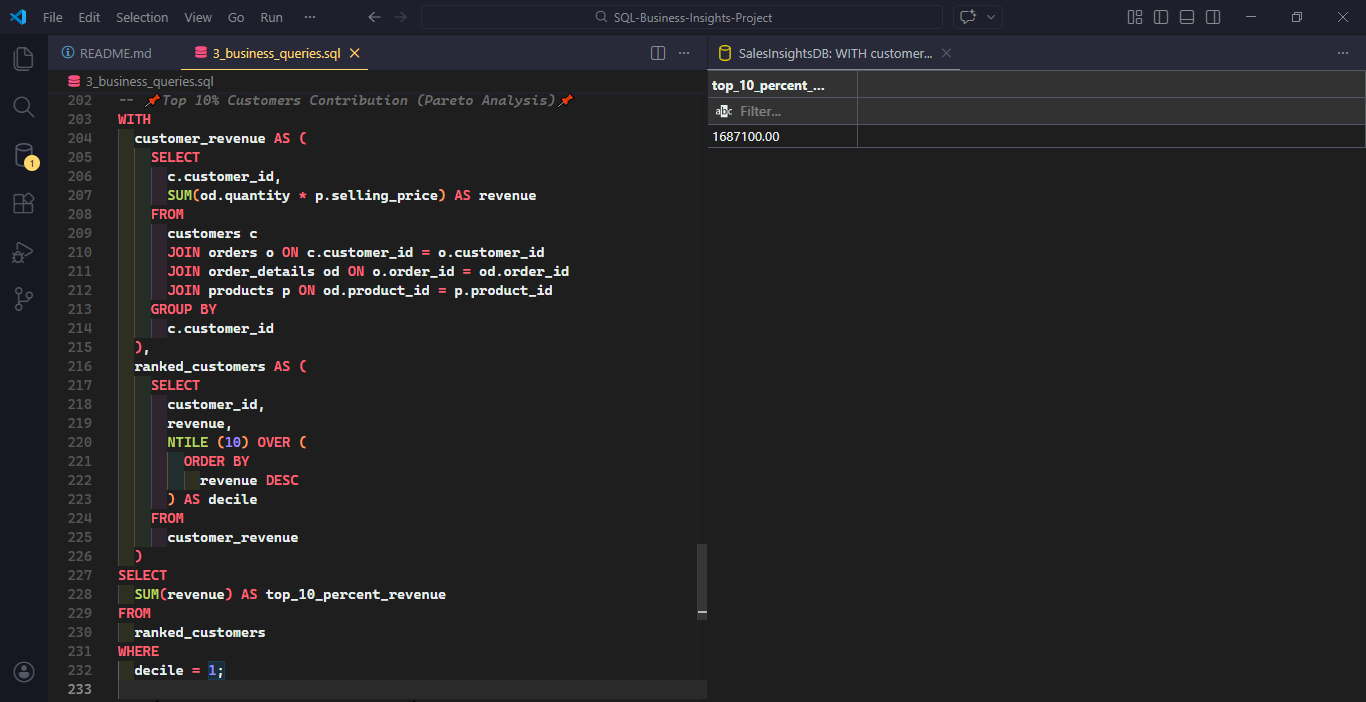Open the Explorer view in activity bar
Screen dimensions: 1366x702
(23, 59)
